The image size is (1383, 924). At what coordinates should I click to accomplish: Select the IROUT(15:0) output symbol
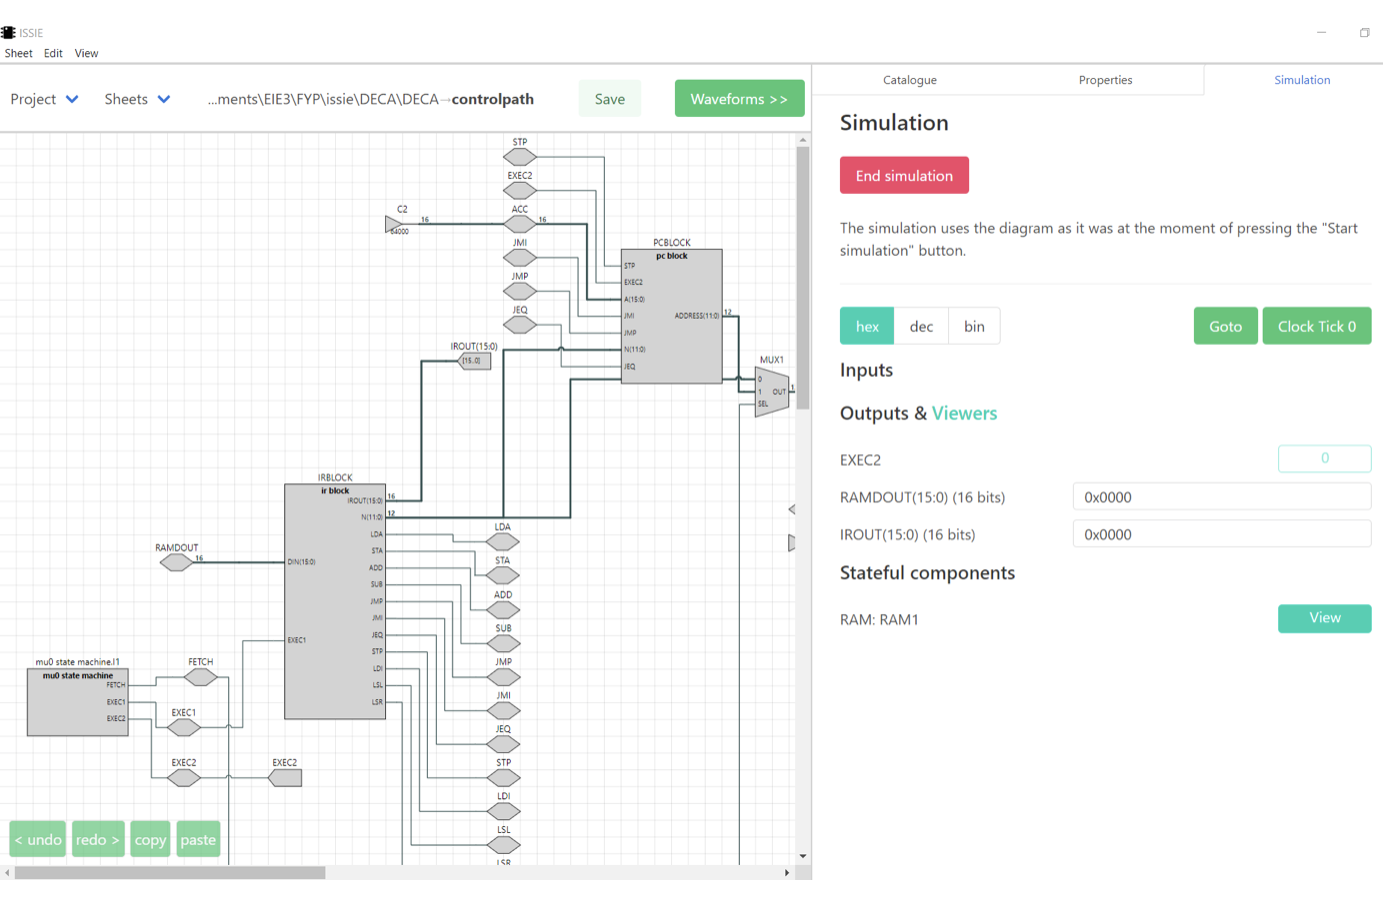click(474, 361)
